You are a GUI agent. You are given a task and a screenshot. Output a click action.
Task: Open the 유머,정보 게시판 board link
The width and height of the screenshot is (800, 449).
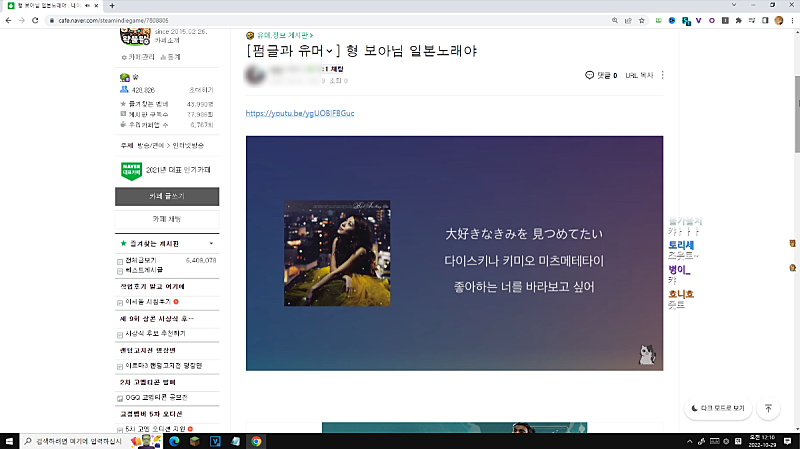click(285, 35)
